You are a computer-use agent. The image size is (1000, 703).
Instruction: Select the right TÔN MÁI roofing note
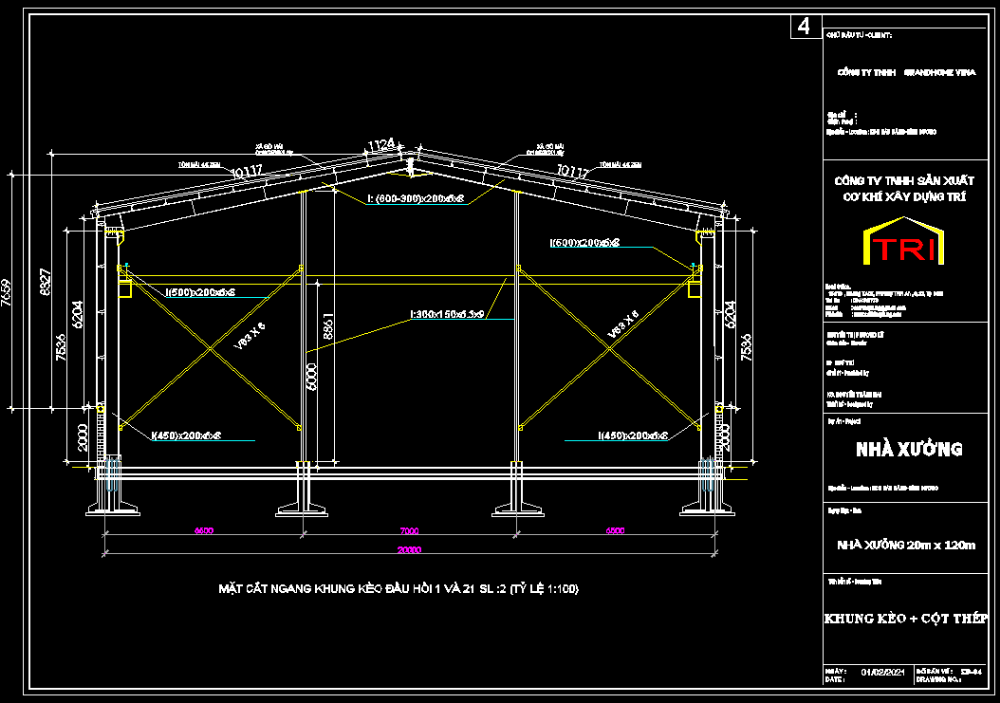point(620,165)
